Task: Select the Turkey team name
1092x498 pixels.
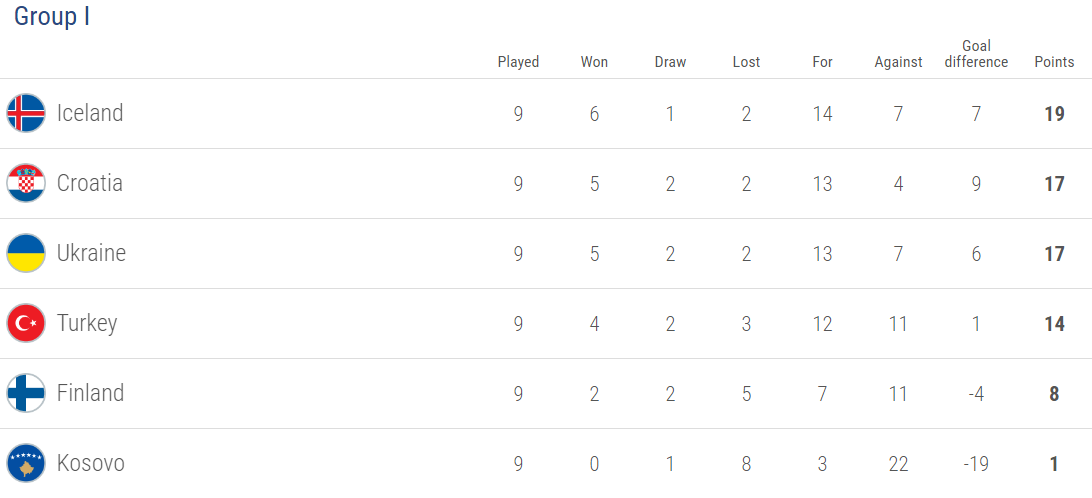Action: (x=87, y=323)
